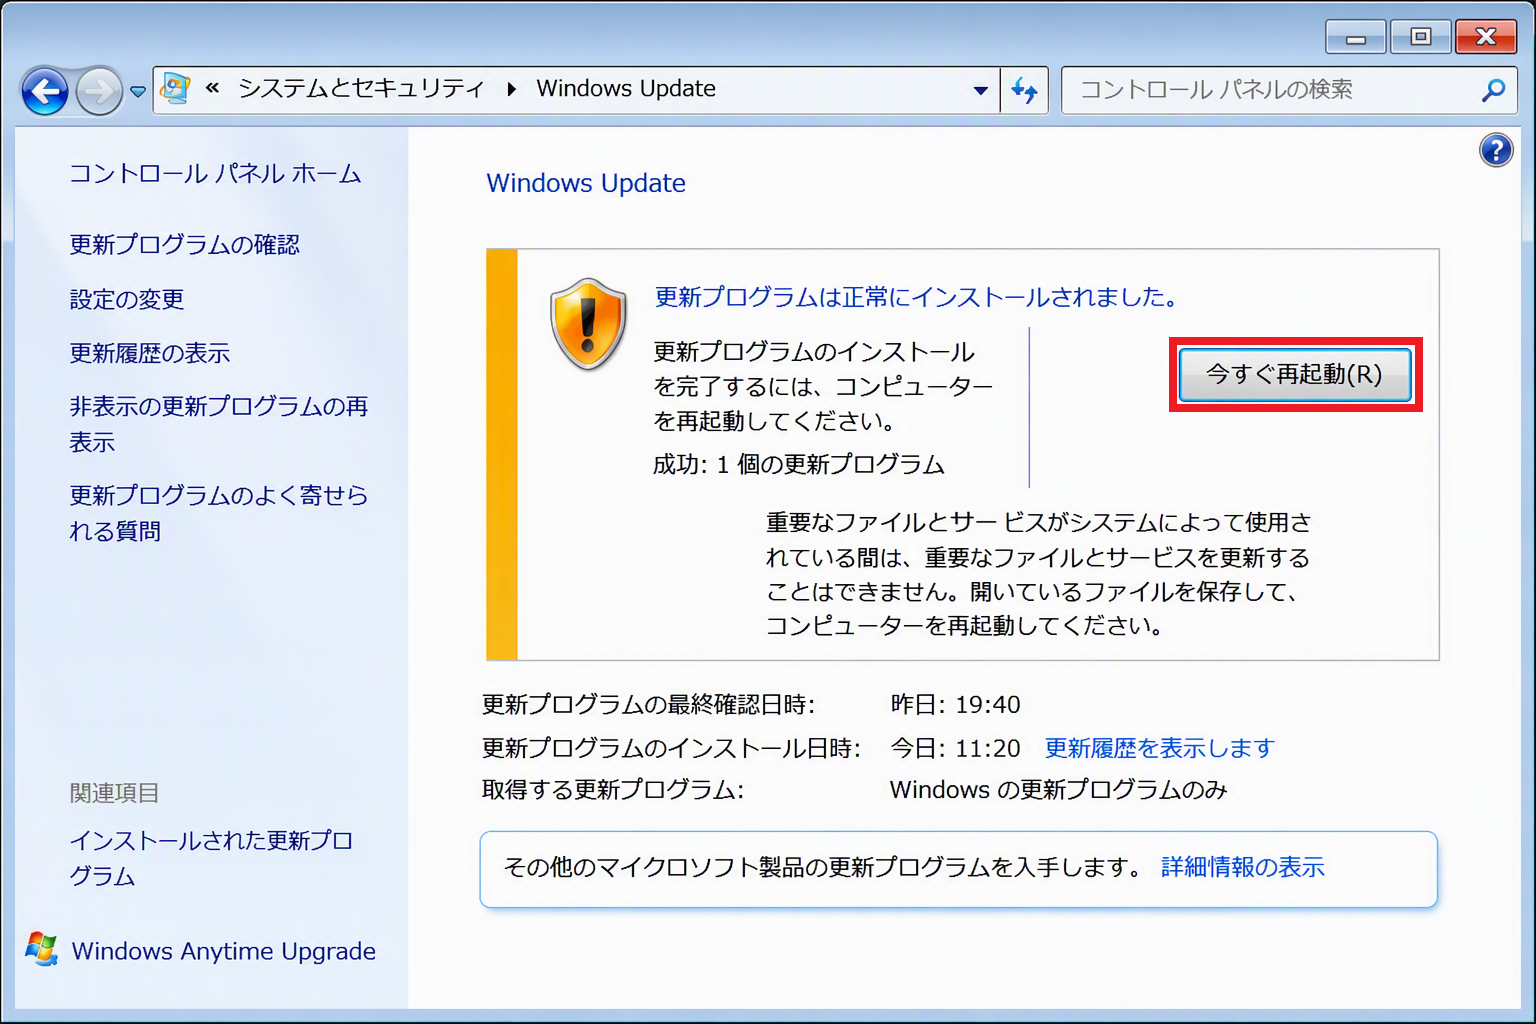Click the 今すぐ再起動(R) button
Screen dimensions: 1536x1024
(1295, 375)
